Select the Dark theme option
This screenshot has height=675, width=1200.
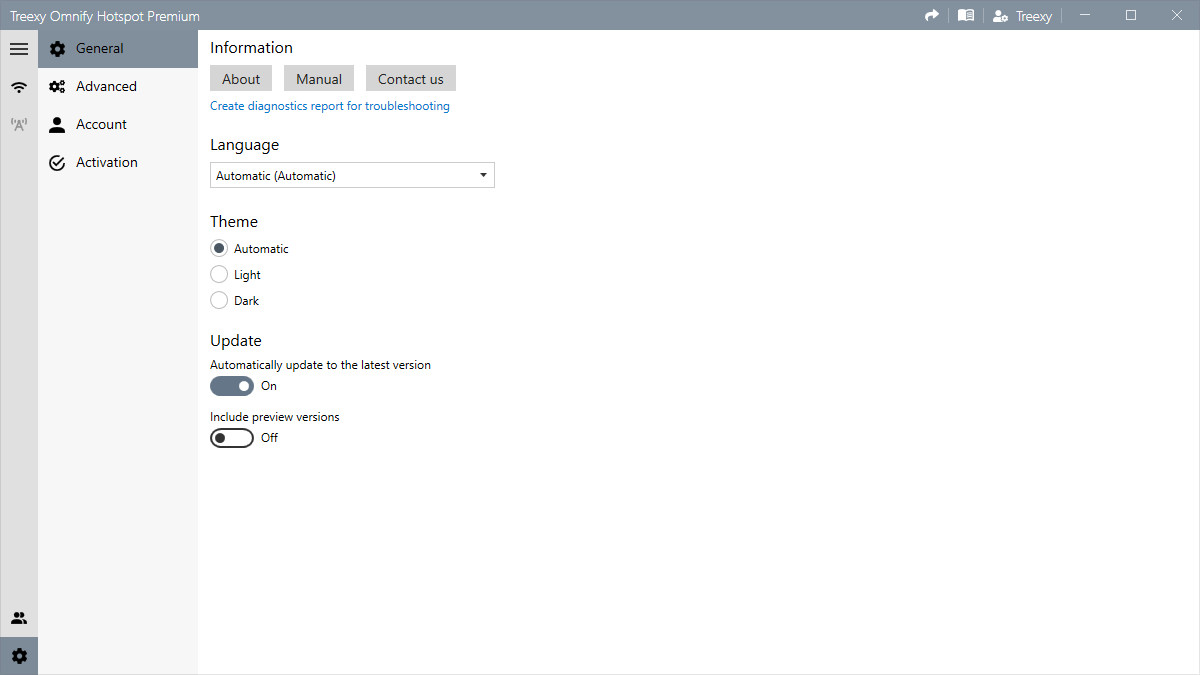(219, 300)
